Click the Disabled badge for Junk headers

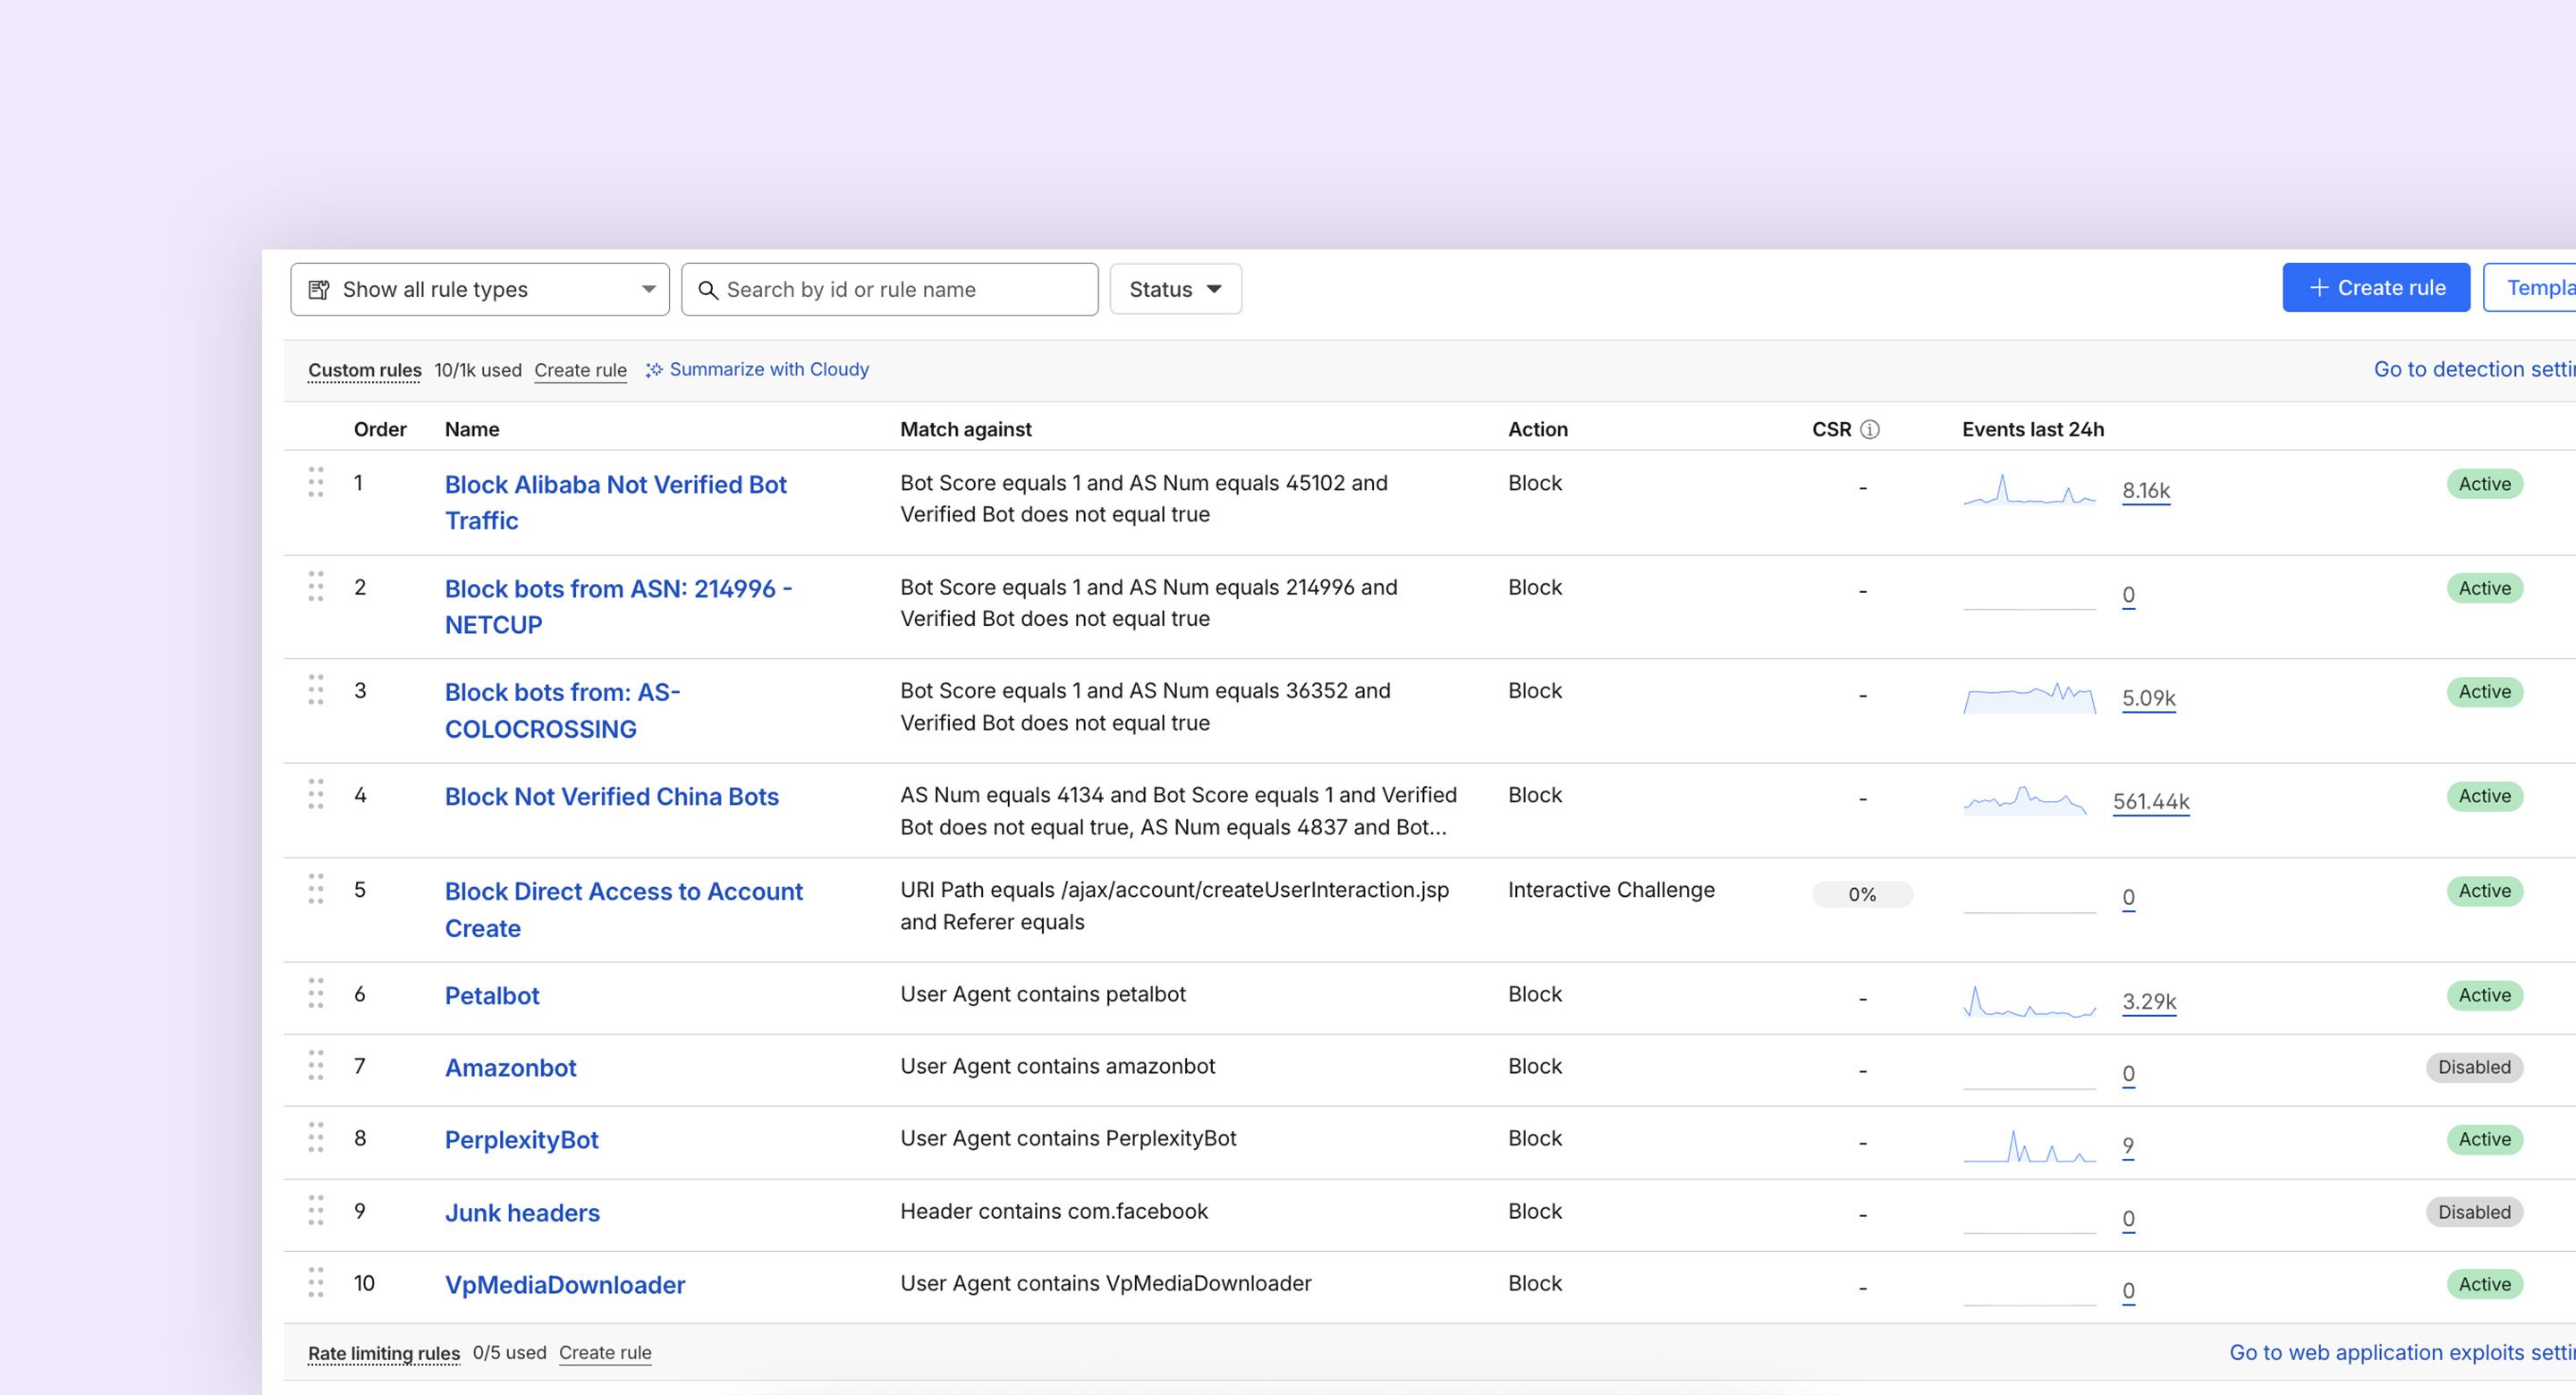pos(2474,1212)
